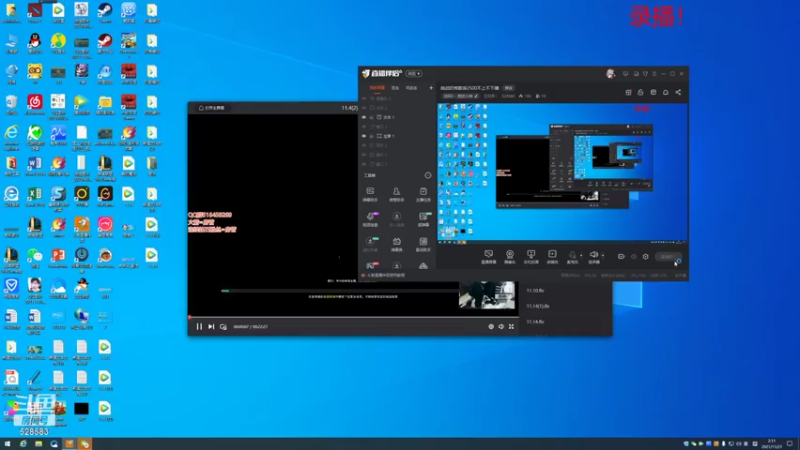Open streaming app settings gear

(645, 257)
